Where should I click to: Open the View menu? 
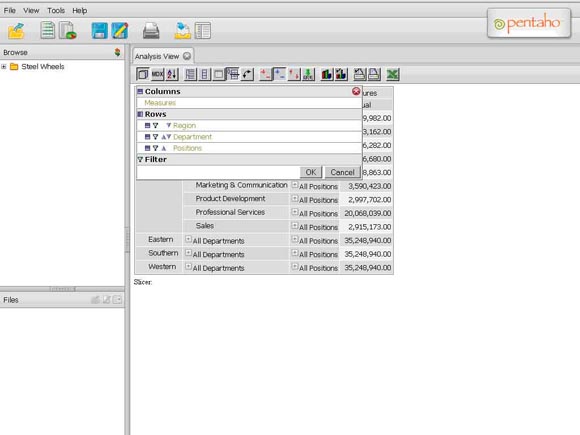[31, 10]
